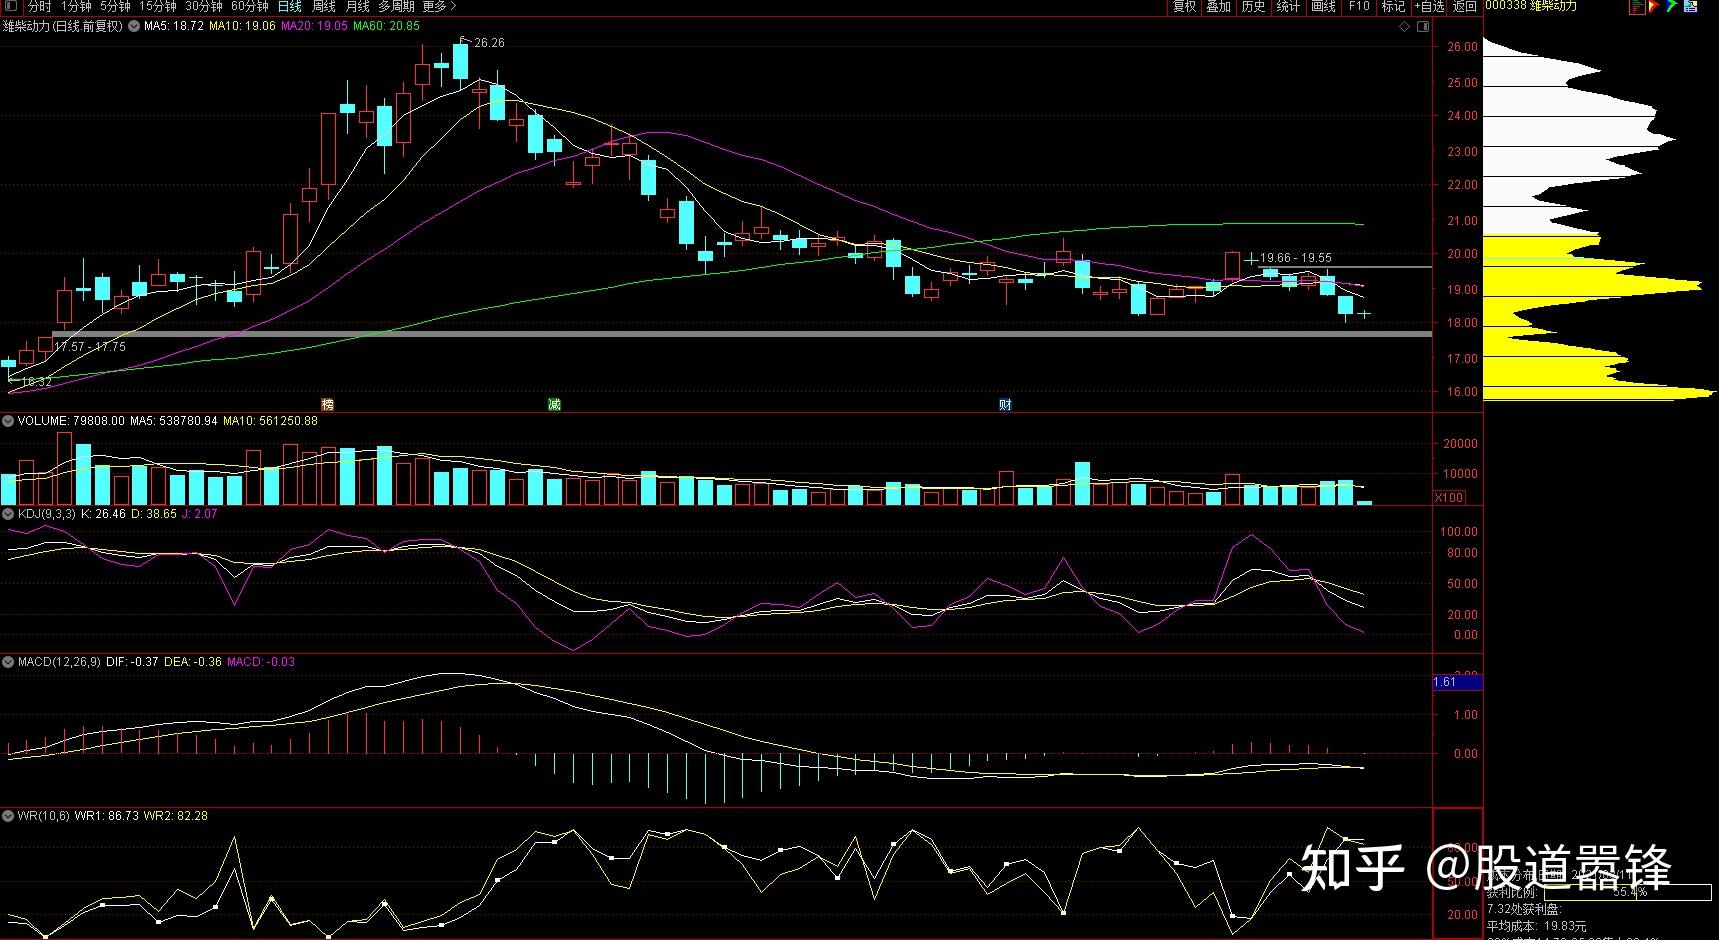Click the MACD(12,26,9) indicator name

coord(59,662)
